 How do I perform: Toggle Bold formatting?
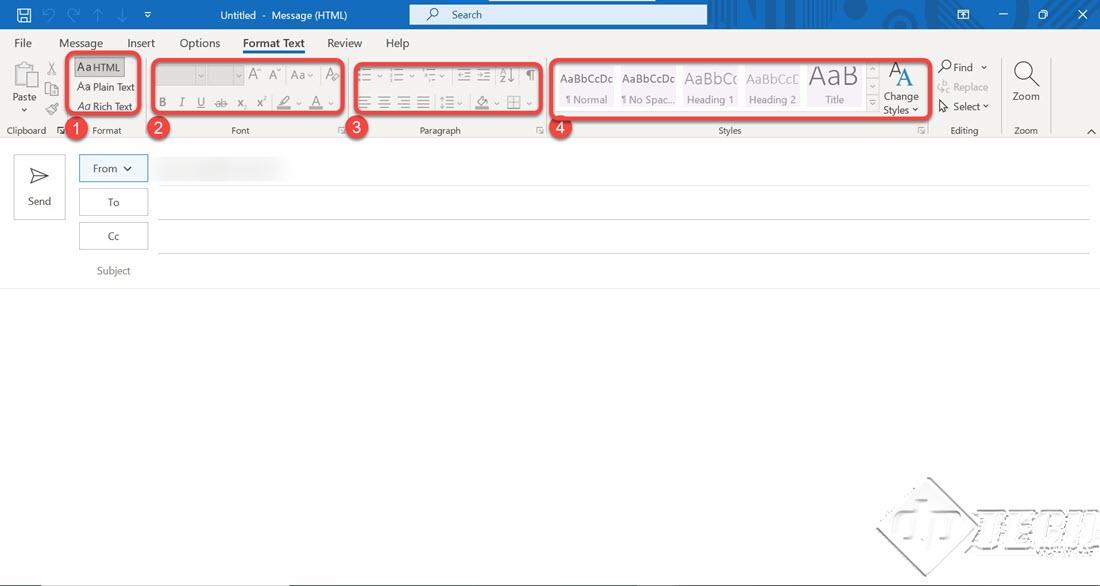pyautogui.click(x=163, y=102)
